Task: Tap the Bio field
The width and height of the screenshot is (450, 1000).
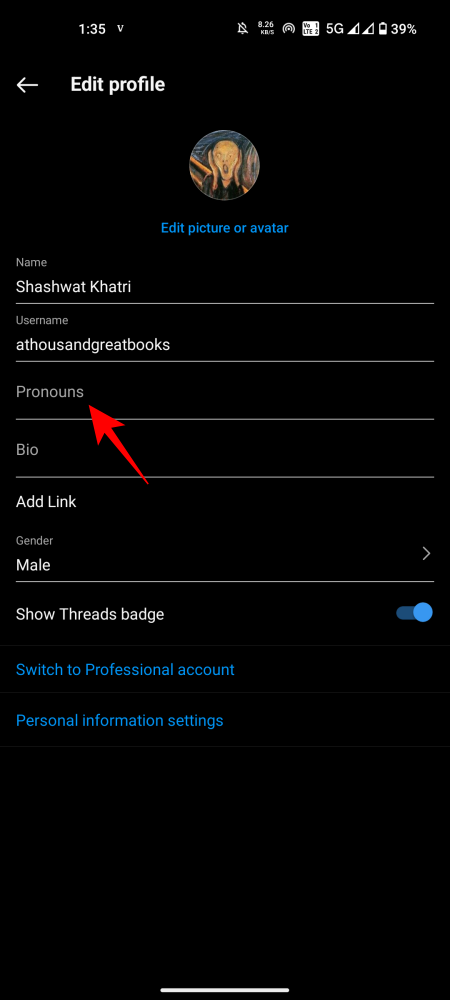Action: (224, 450)
